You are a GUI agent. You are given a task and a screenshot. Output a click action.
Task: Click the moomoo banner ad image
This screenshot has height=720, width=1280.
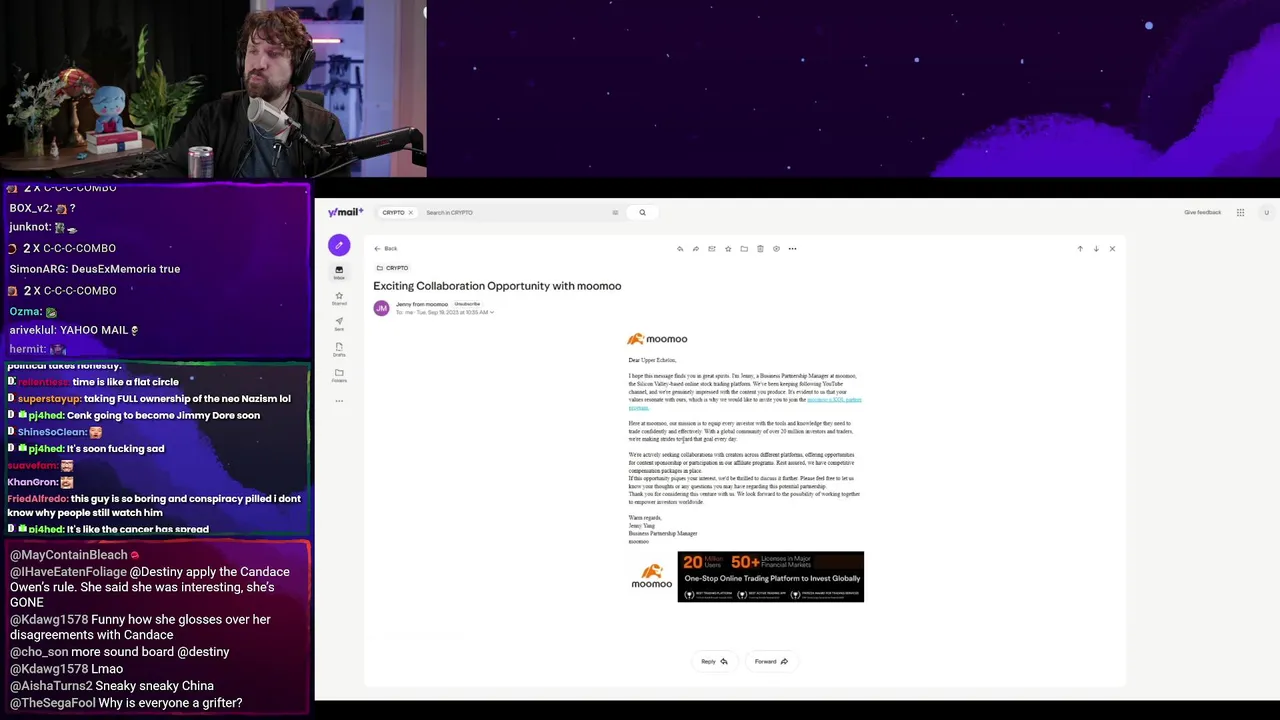click(x=770, y=576)
